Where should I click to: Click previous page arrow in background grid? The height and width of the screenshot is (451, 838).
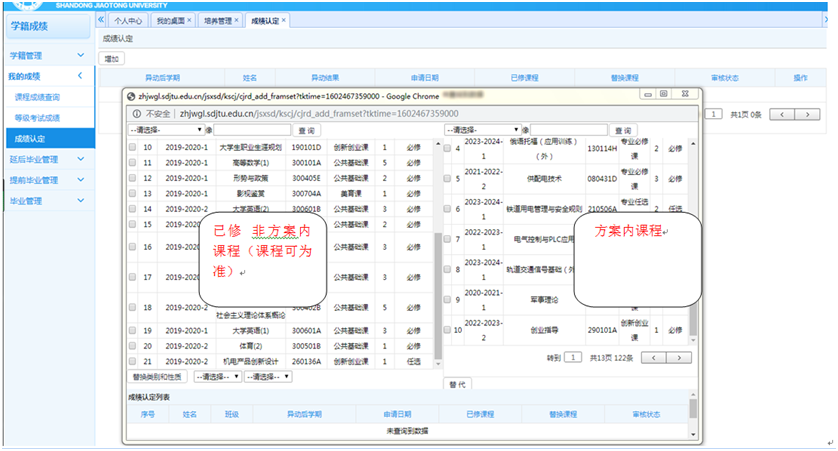click(782, 114)
